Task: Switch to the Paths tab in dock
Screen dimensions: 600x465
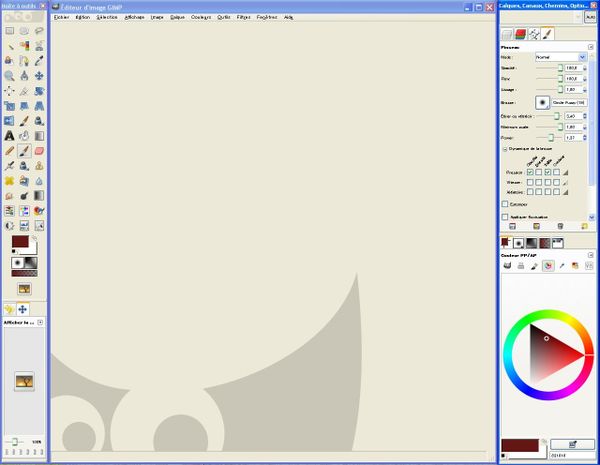Action: (534, 34)
